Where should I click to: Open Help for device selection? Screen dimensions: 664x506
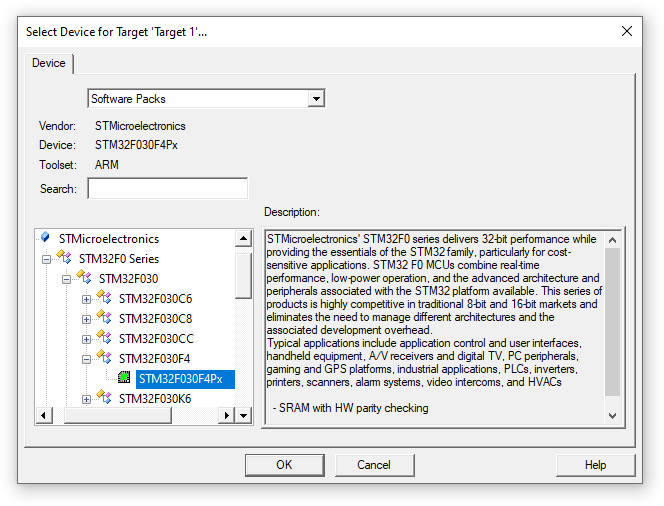[x=595, y=465]
